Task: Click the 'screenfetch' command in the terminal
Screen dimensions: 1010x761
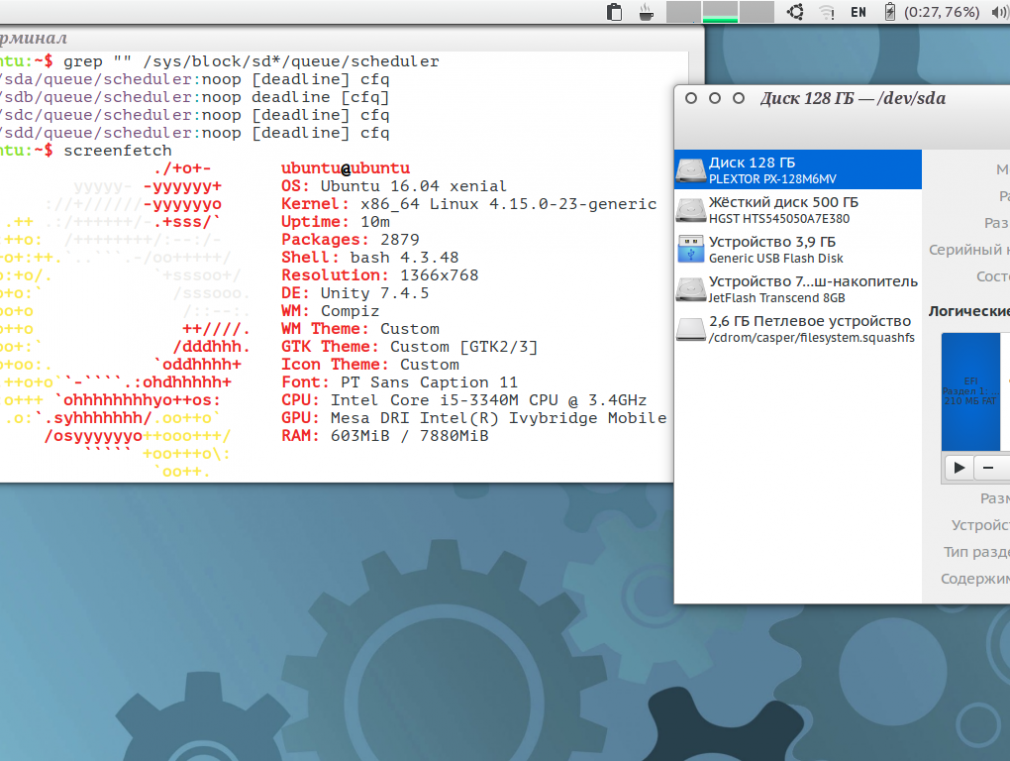Action: [x=117, y=151]
